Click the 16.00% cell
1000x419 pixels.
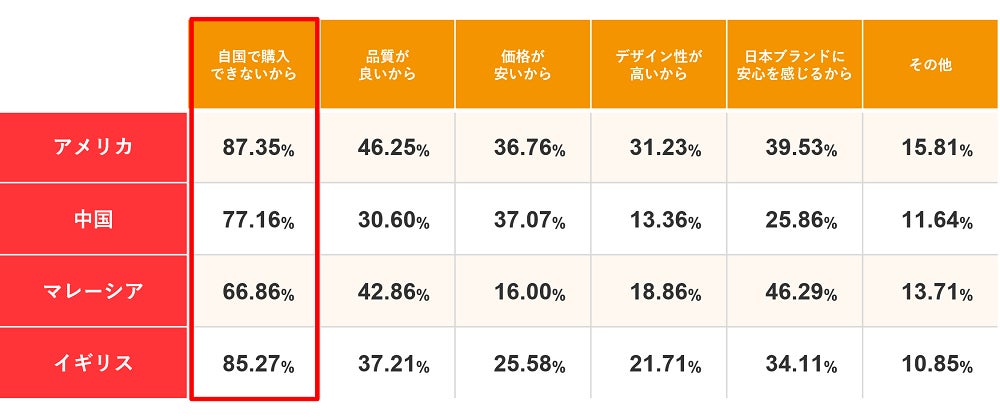coord(529,292)
